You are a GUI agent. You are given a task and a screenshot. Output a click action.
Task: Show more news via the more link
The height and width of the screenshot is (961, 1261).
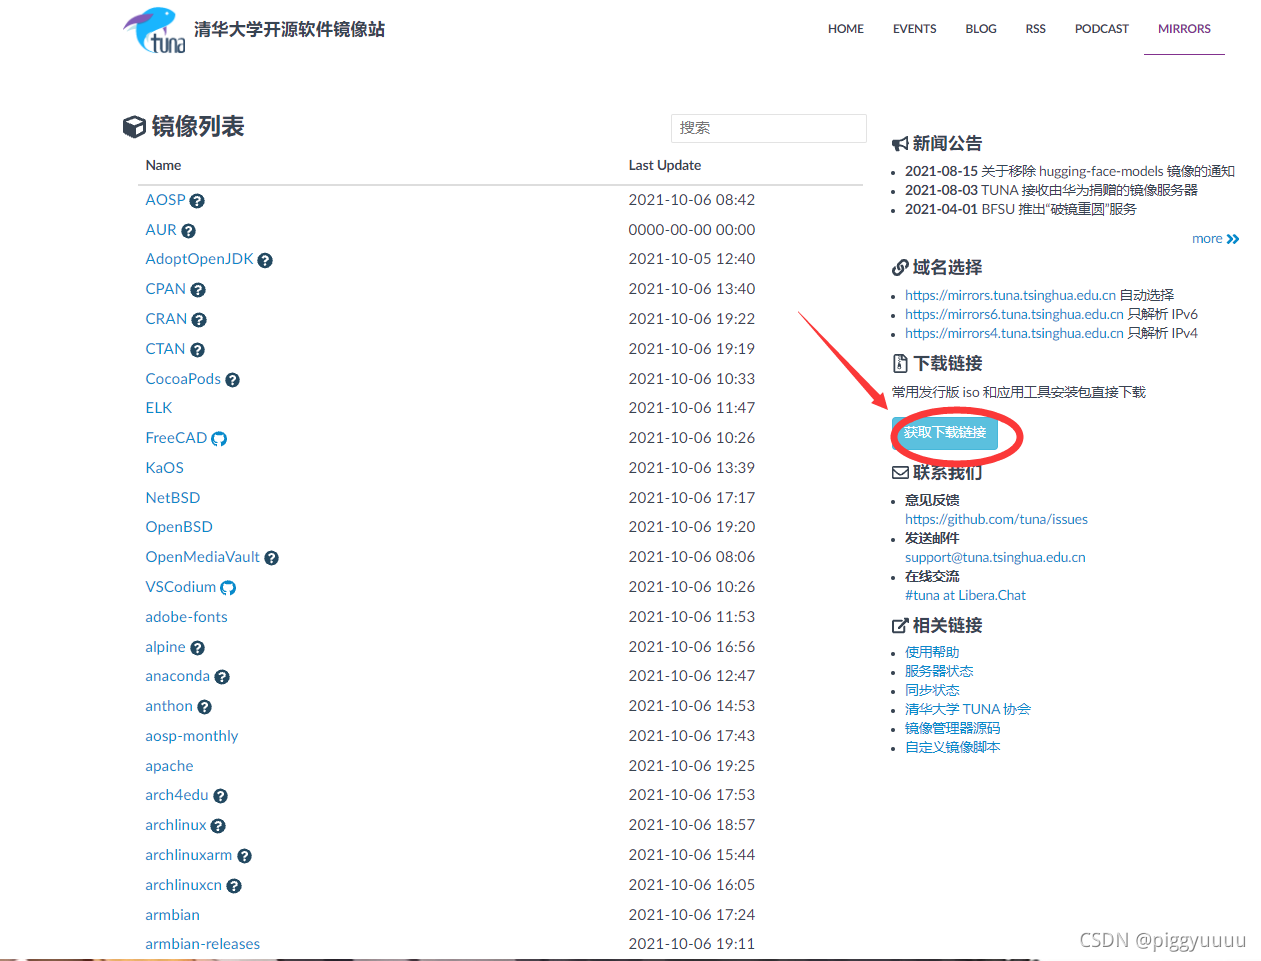coord(1215,239)
